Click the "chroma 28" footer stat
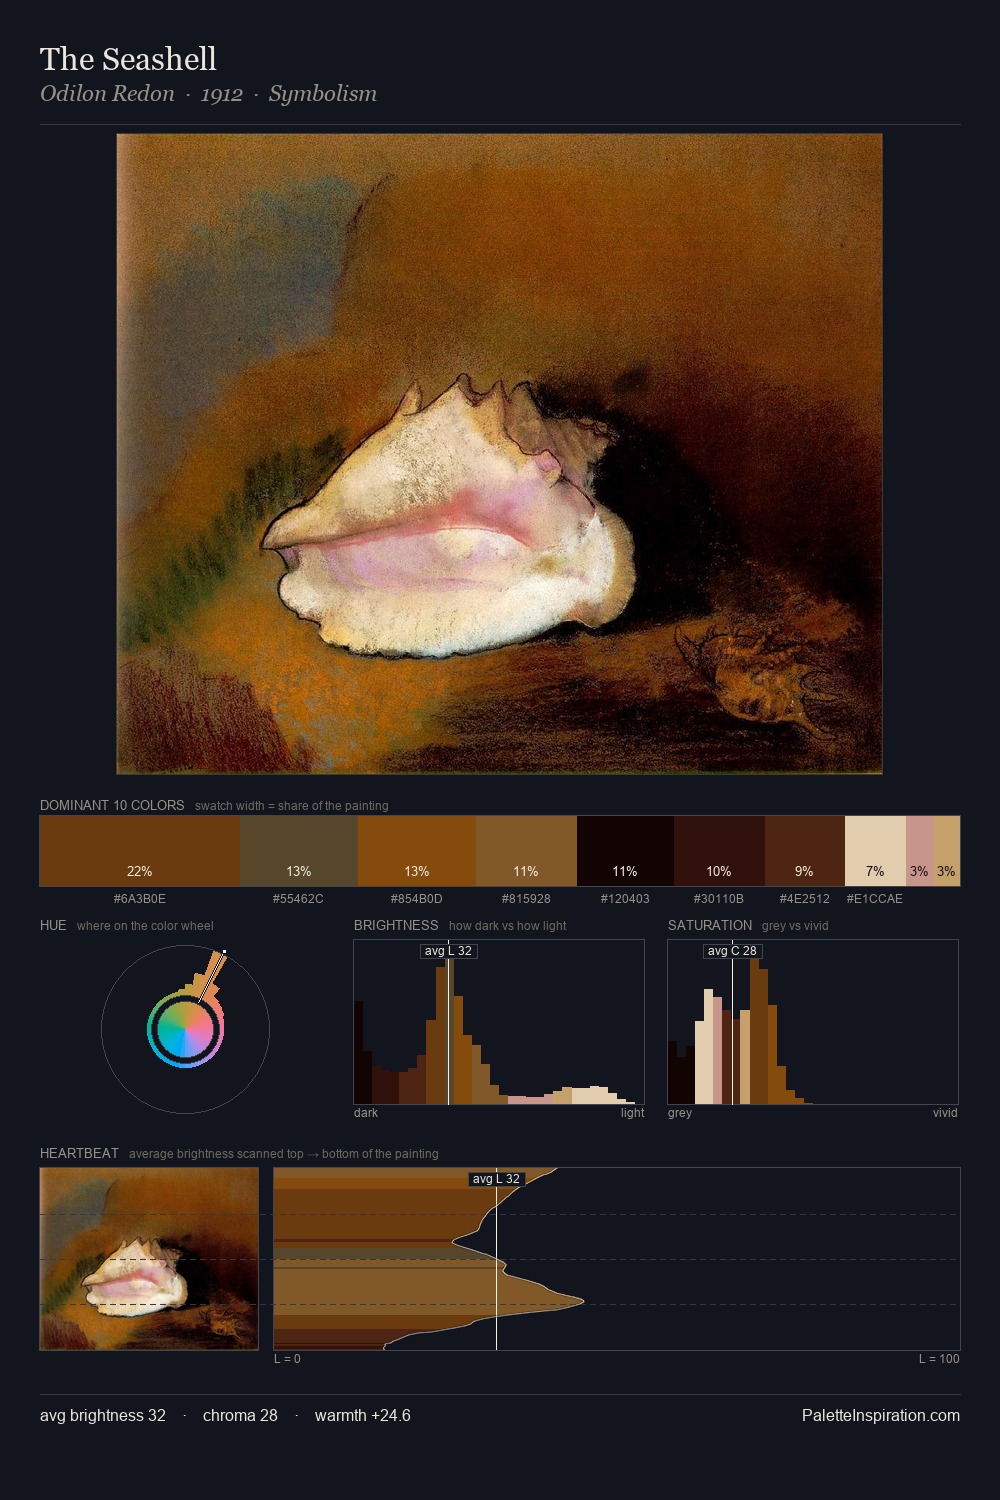The image size is (1000, 1500). pos(240,1415)
